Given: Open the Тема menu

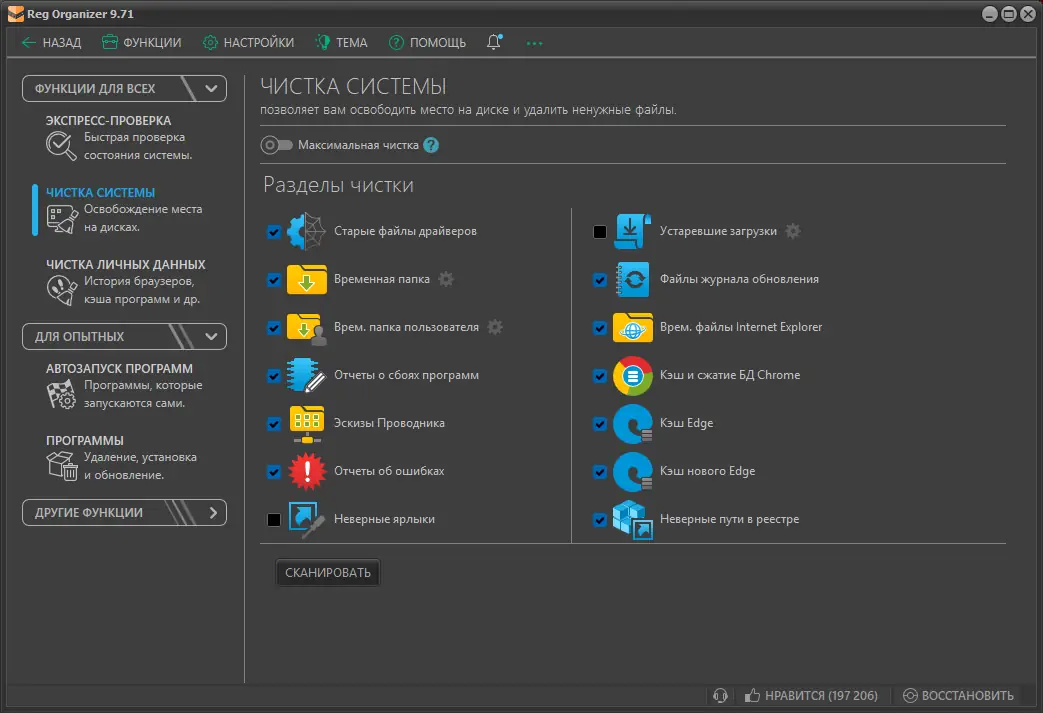Looking at the screenshot, I should click(x=342, y=43).
